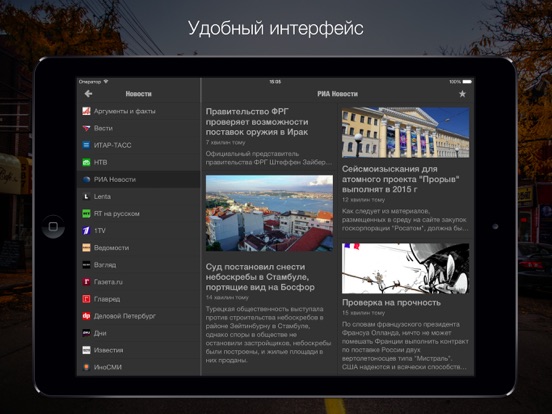Open the black-and-white cartoon illustration
Viewport: 552px width, 414px height.
tap(405, 268)
